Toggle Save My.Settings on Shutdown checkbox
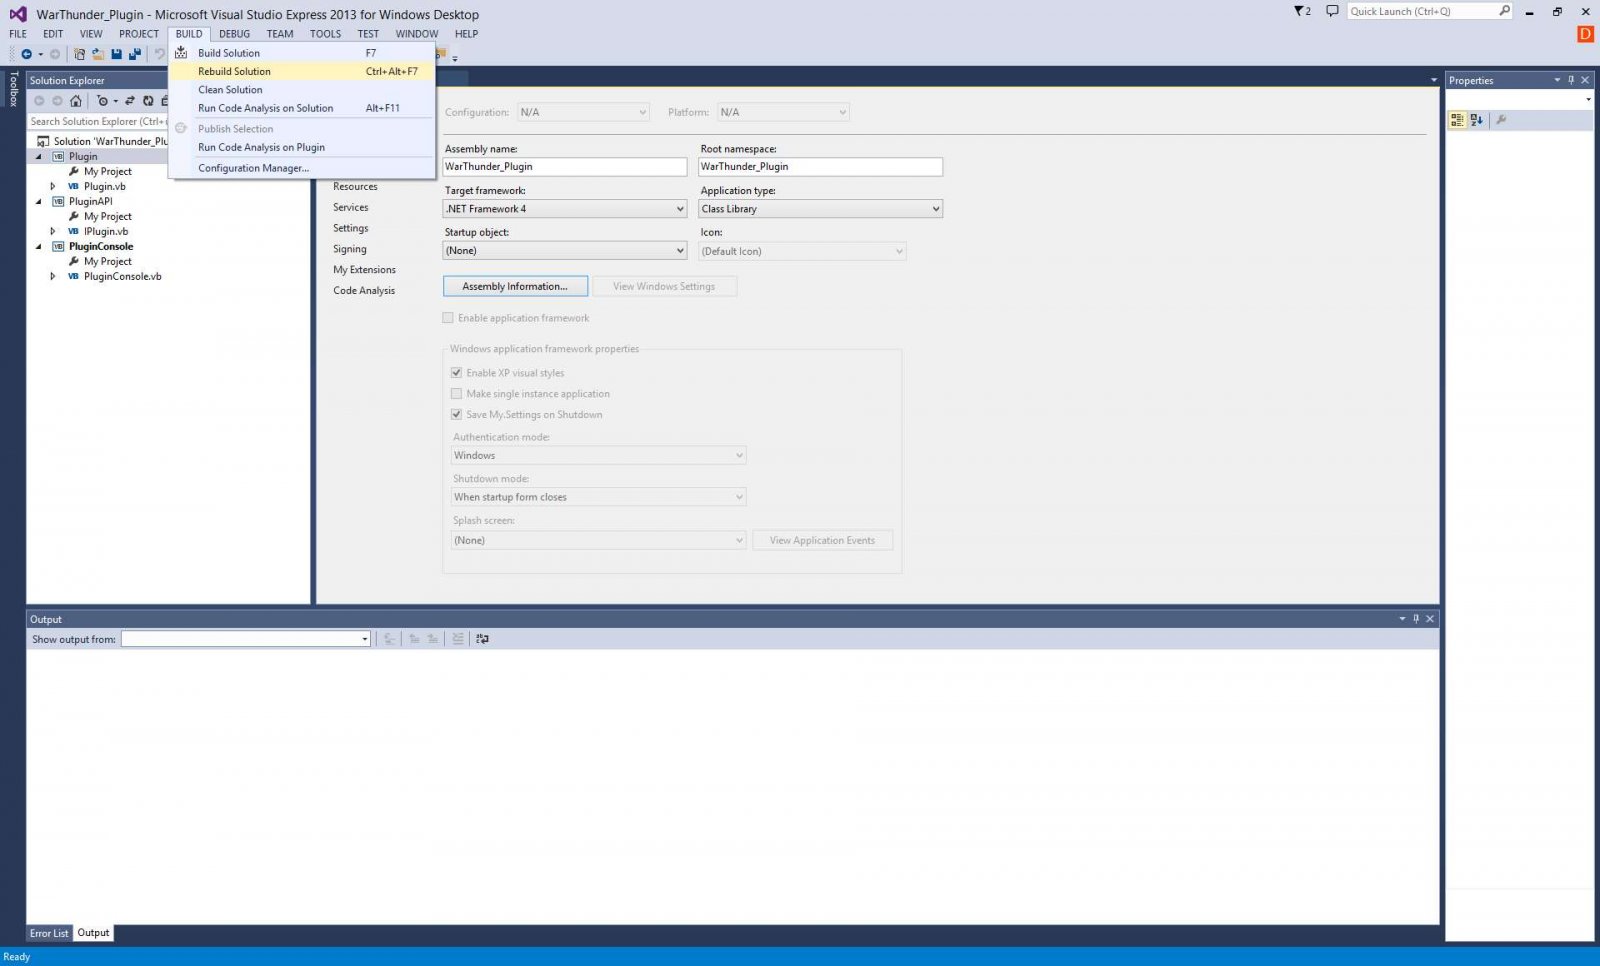The image size is (1600, 966). [457, 415]
